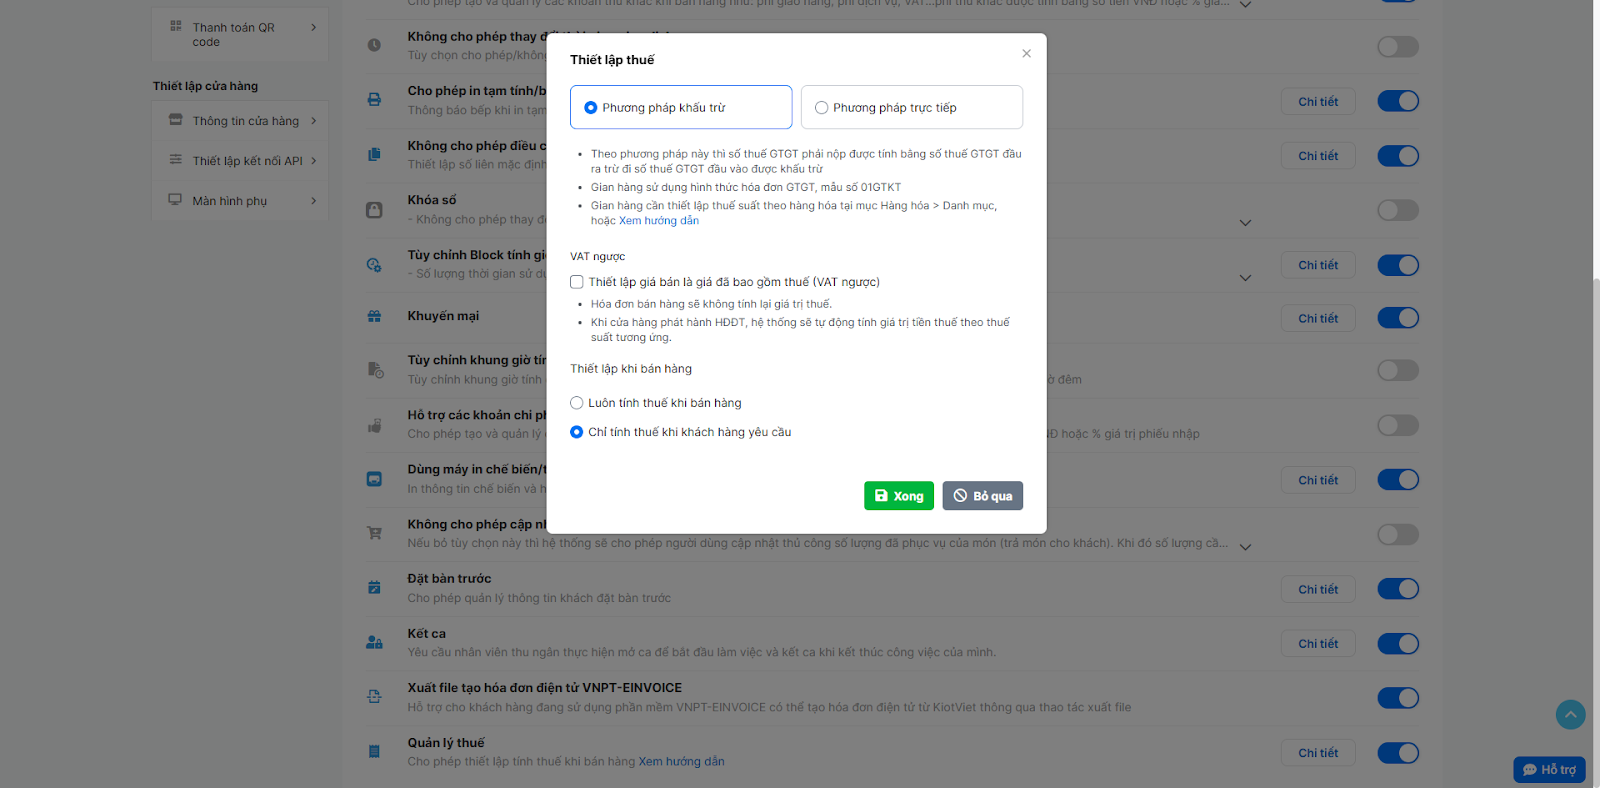Click the scroll-to-top arrow icon
The height and width of the screenshot is (788, 1600).
[x=1570, y=714]
